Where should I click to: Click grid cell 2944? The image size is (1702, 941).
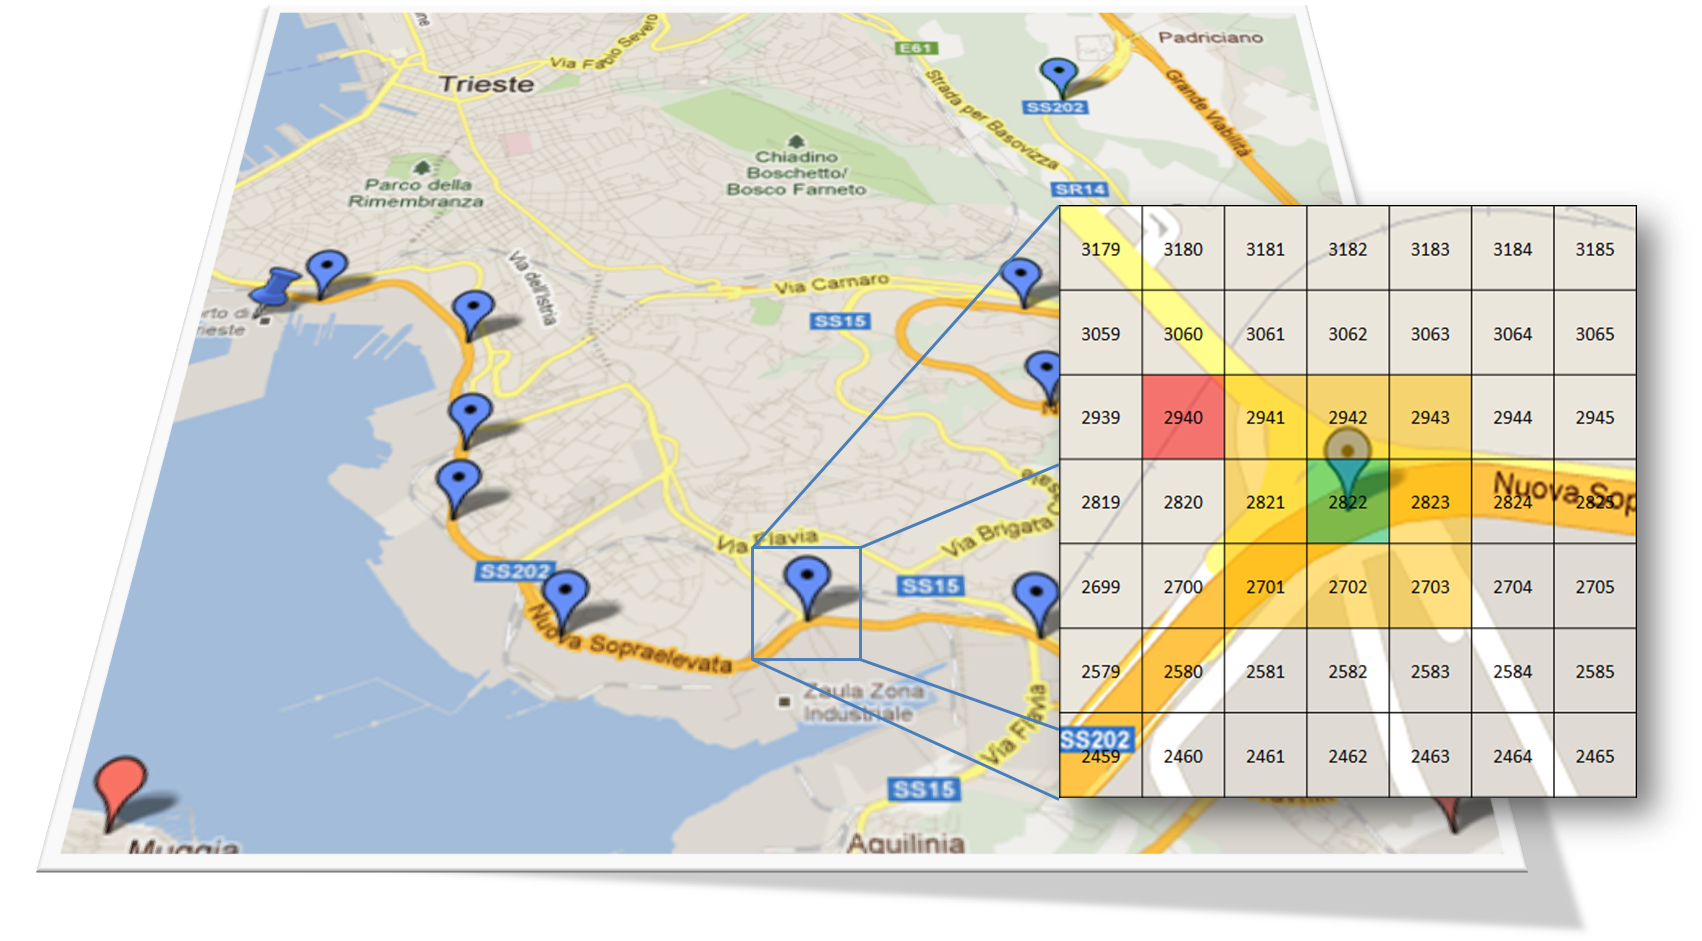point(1512,418)
